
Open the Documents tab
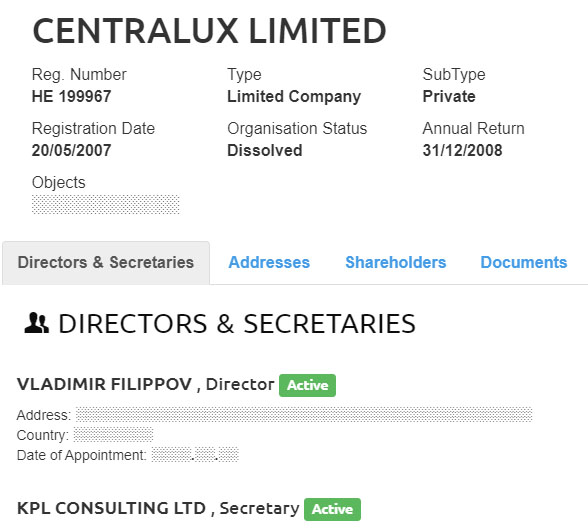(524, 262)
